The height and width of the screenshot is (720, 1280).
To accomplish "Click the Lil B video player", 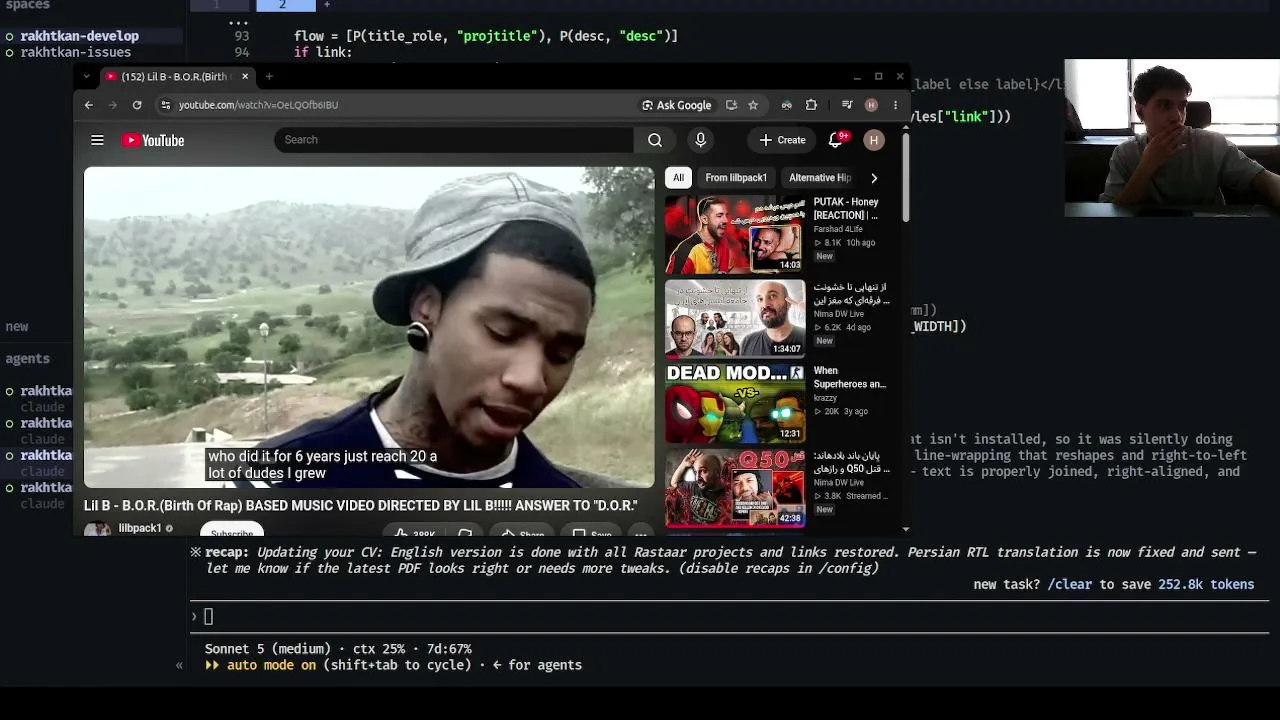I will (x=369, y=327).
